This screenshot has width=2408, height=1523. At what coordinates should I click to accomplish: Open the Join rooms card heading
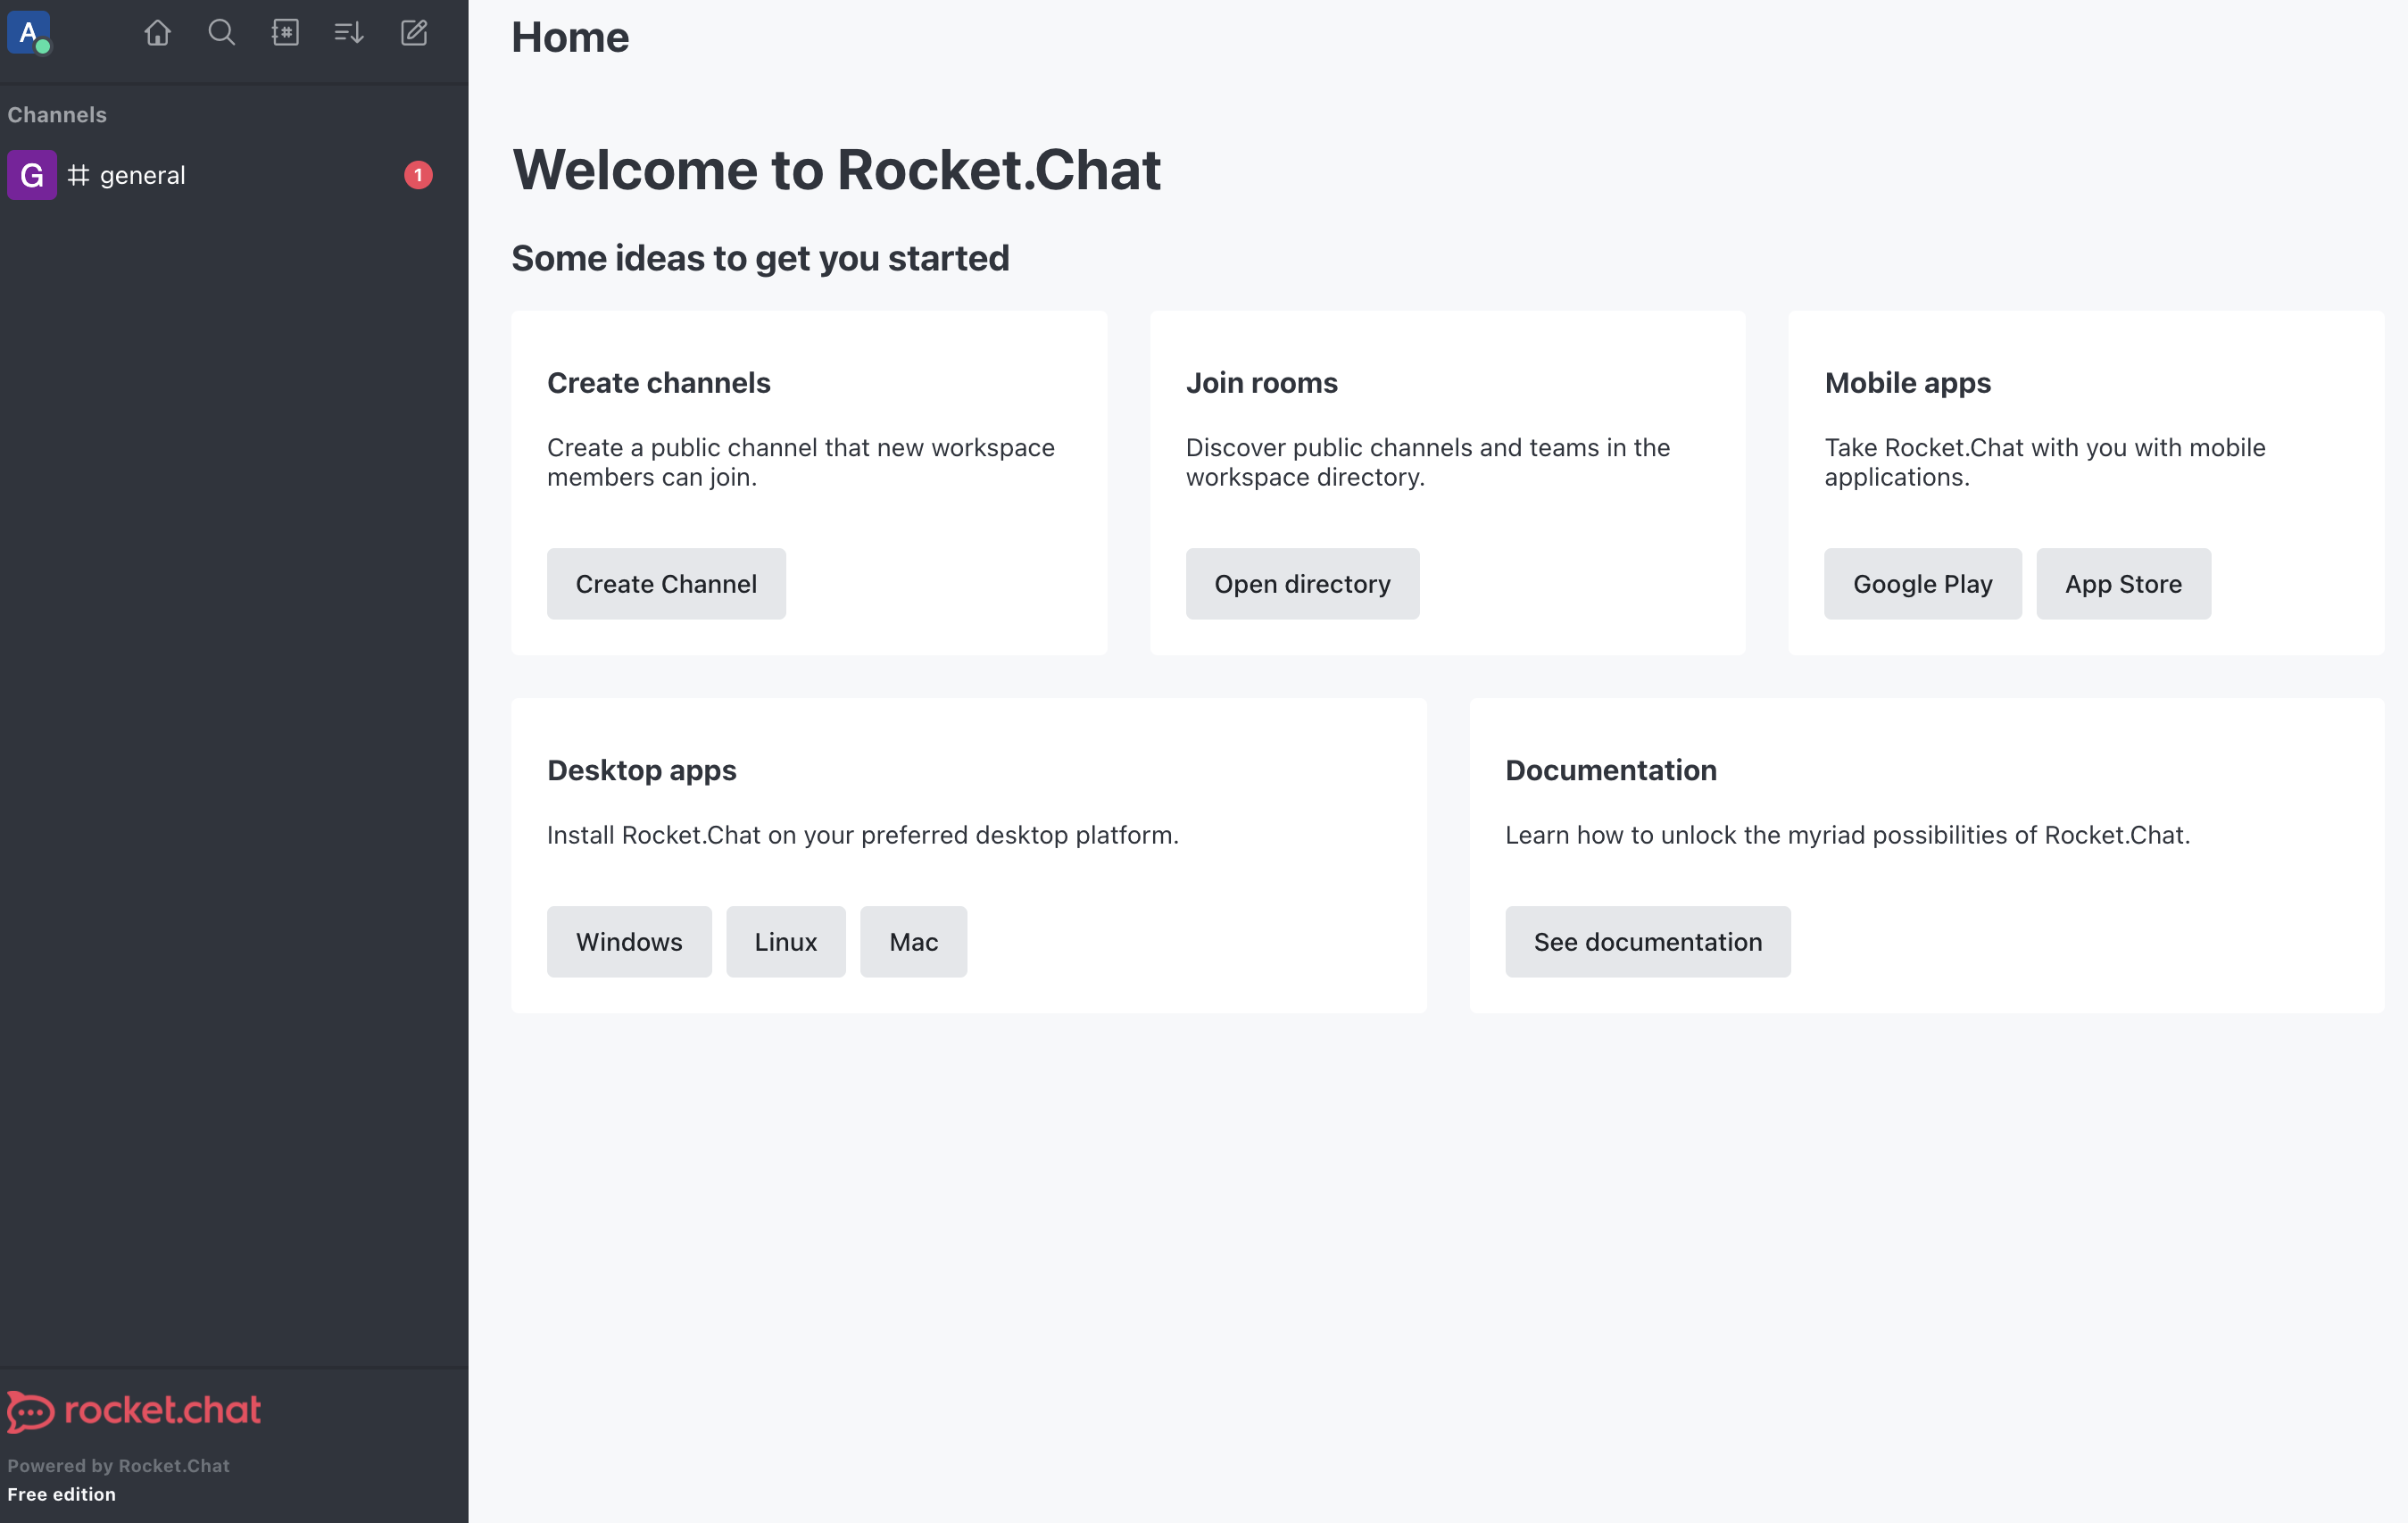tap(1262, 382)
